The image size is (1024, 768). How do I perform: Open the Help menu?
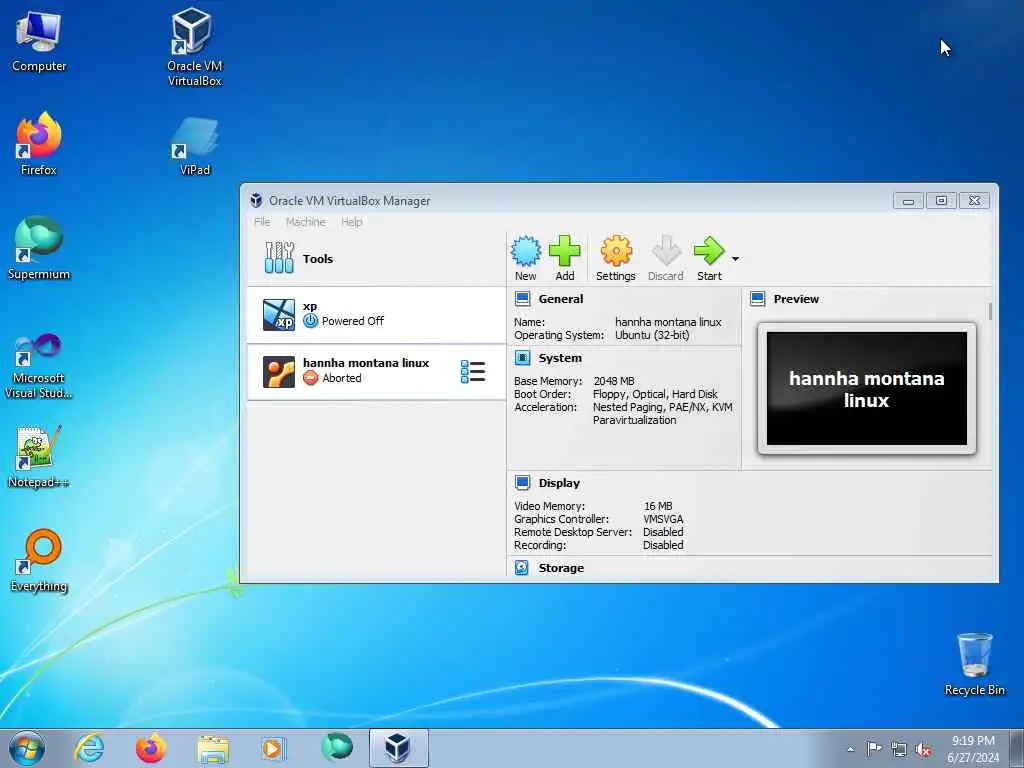pyautogui.click(x=351, y=222)
